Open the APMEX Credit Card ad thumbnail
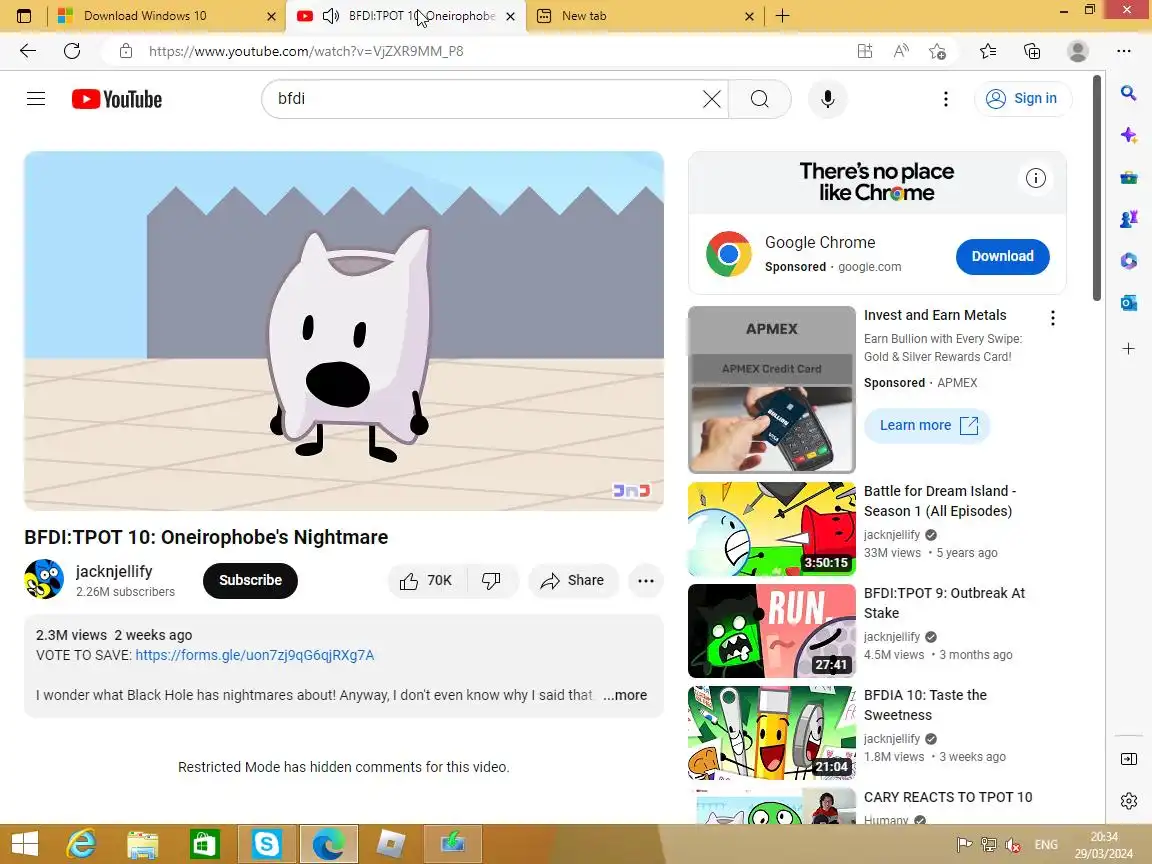The image size is (1152, 864). point(771,389)
